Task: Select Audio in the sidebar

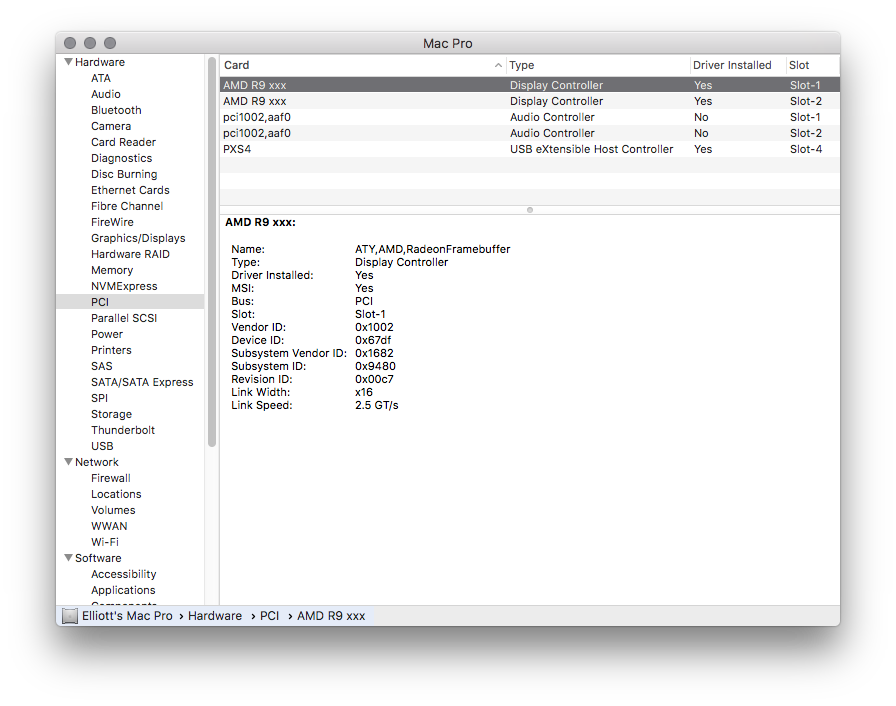Action: [106, 94]
